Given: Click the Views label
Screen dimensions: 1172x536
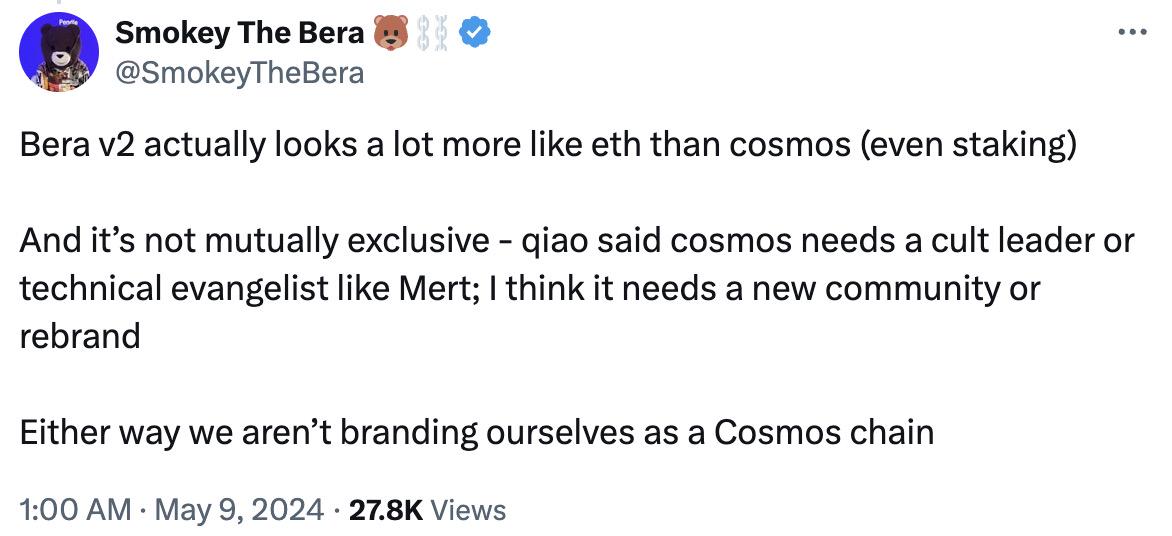Looking at the screenshot, I should pyautogui.click(x=469, y=511).
